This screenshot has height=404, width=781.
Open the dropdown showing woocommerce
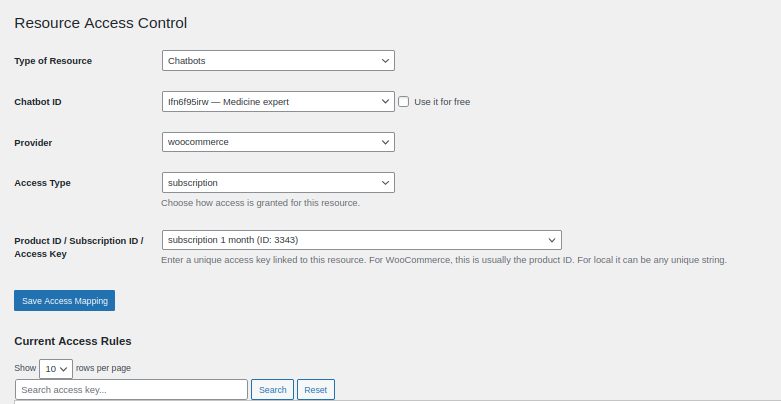pos(270,143)
